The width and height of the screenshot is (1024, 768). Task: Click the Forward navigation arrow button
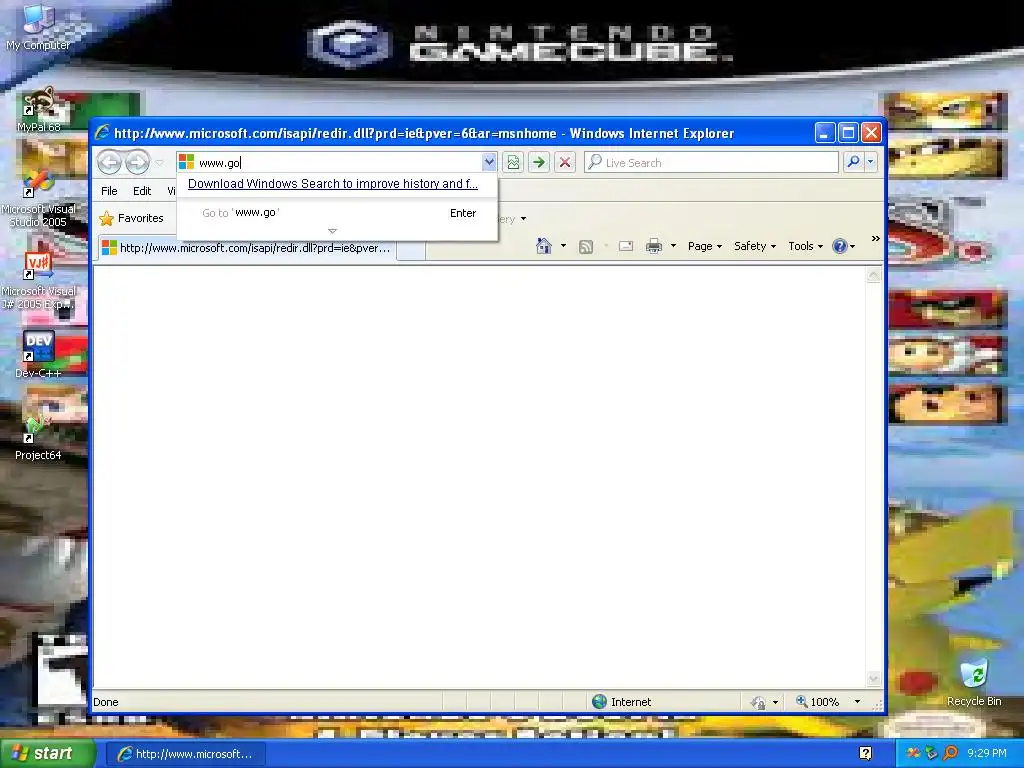click(137, 162)
